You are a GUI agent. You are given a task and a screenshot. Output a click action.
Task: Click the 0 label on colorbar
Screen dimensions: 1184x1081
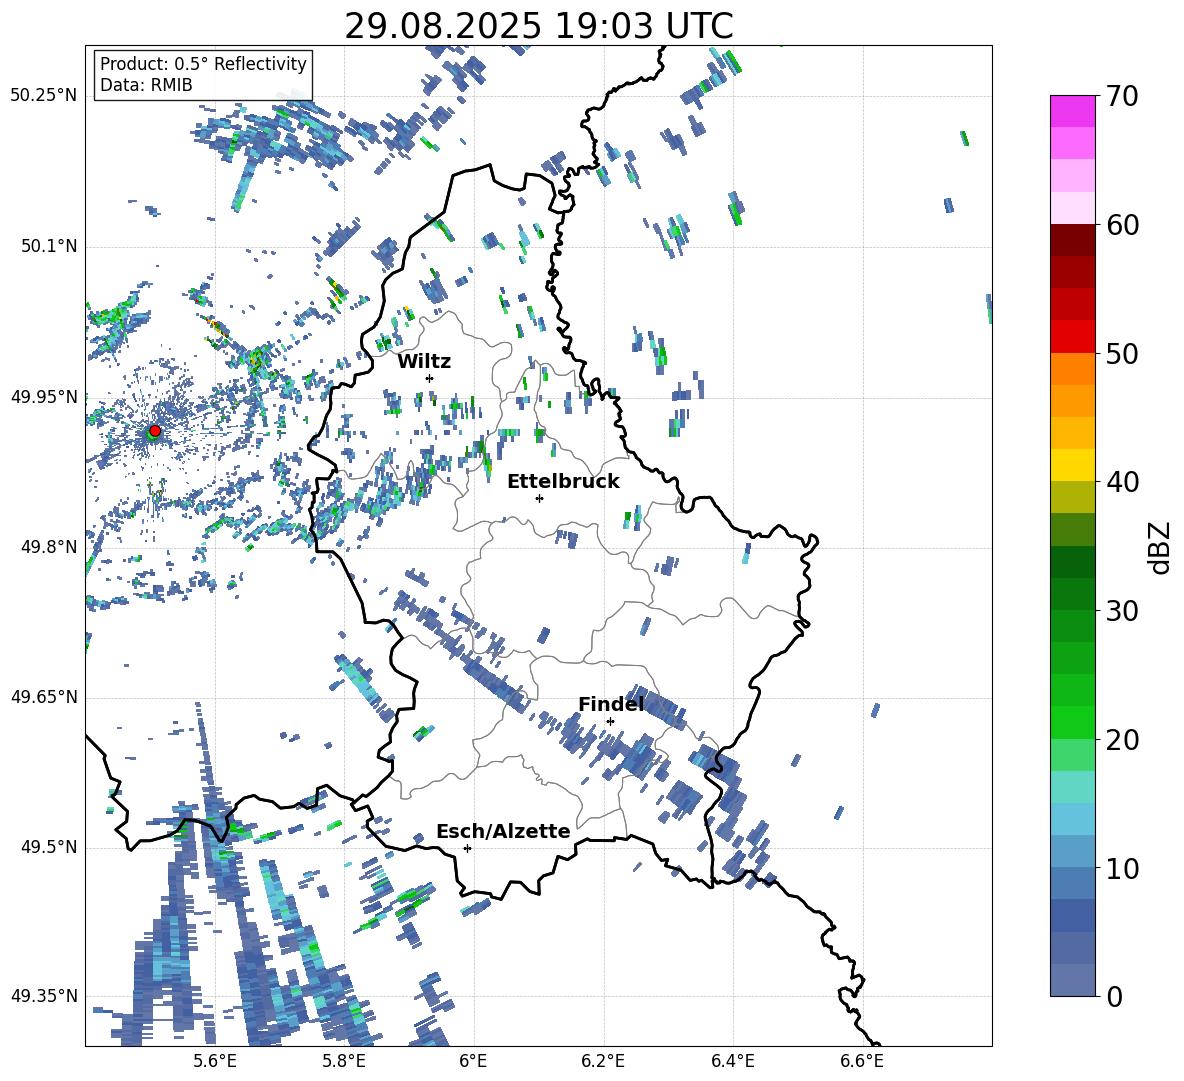tap(1115, 996)
